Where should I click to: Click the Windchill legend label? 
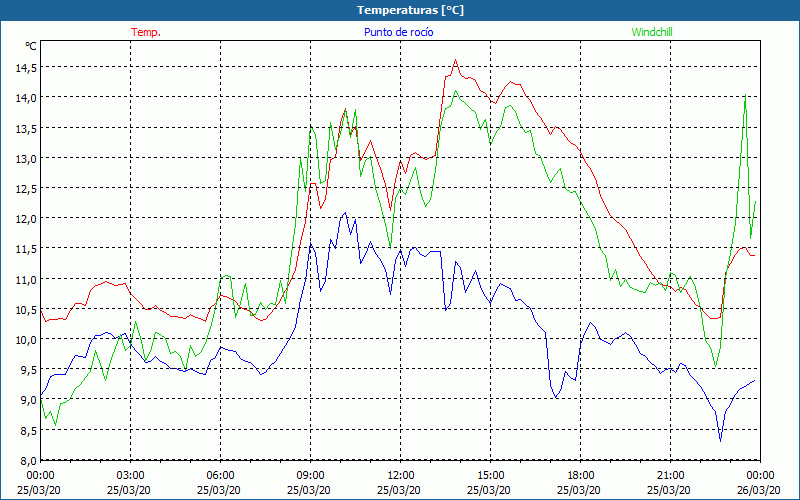point(652,32)
